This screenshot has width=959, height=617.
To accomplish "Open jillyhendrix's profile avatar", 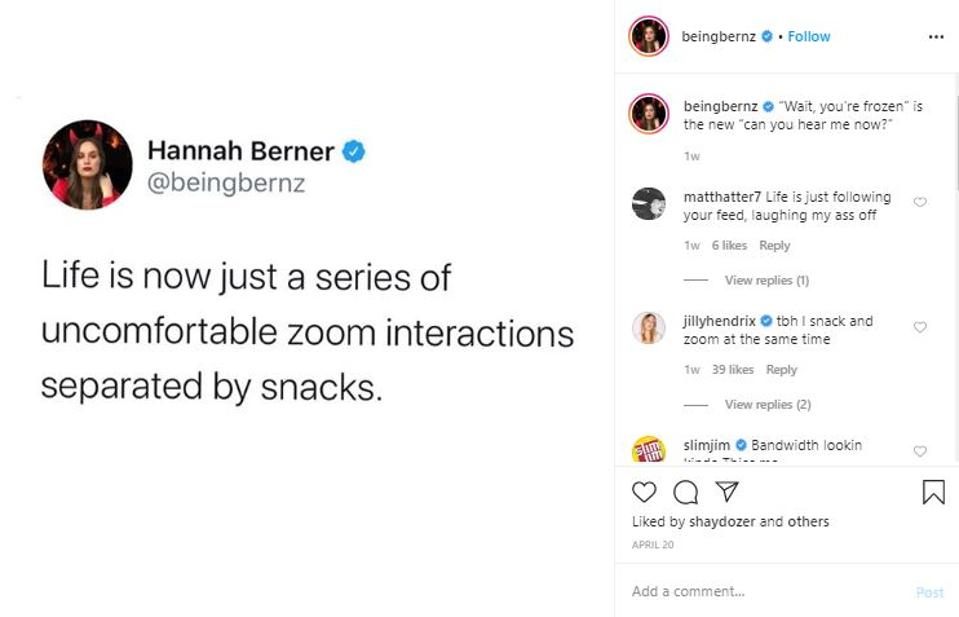I will [648, 328].
